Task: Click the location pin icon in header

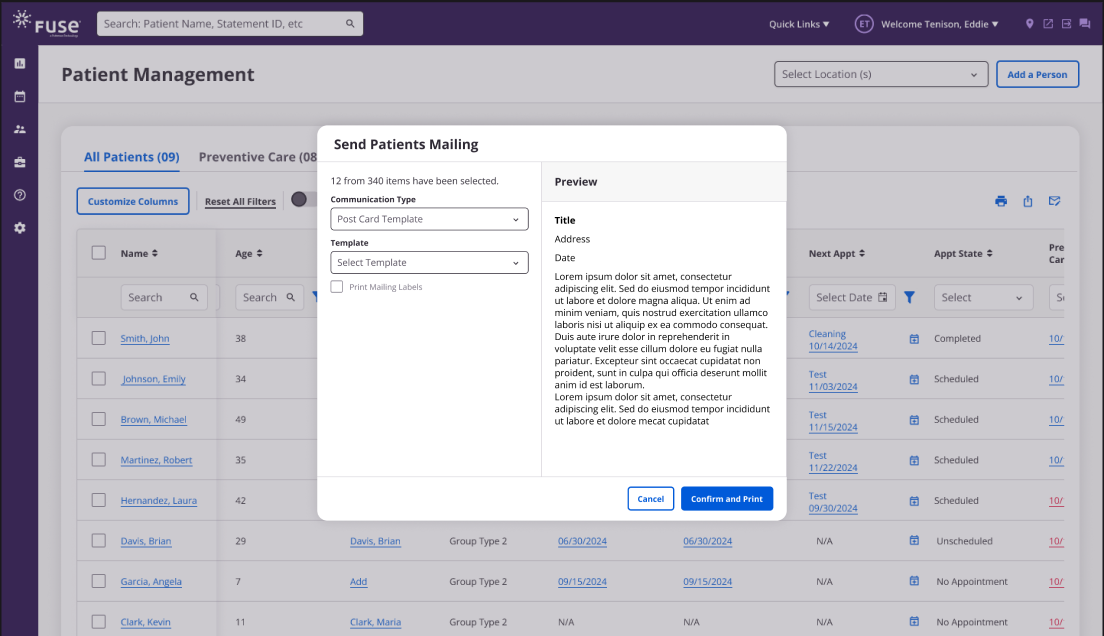Action: click(x=1030, y=24)
